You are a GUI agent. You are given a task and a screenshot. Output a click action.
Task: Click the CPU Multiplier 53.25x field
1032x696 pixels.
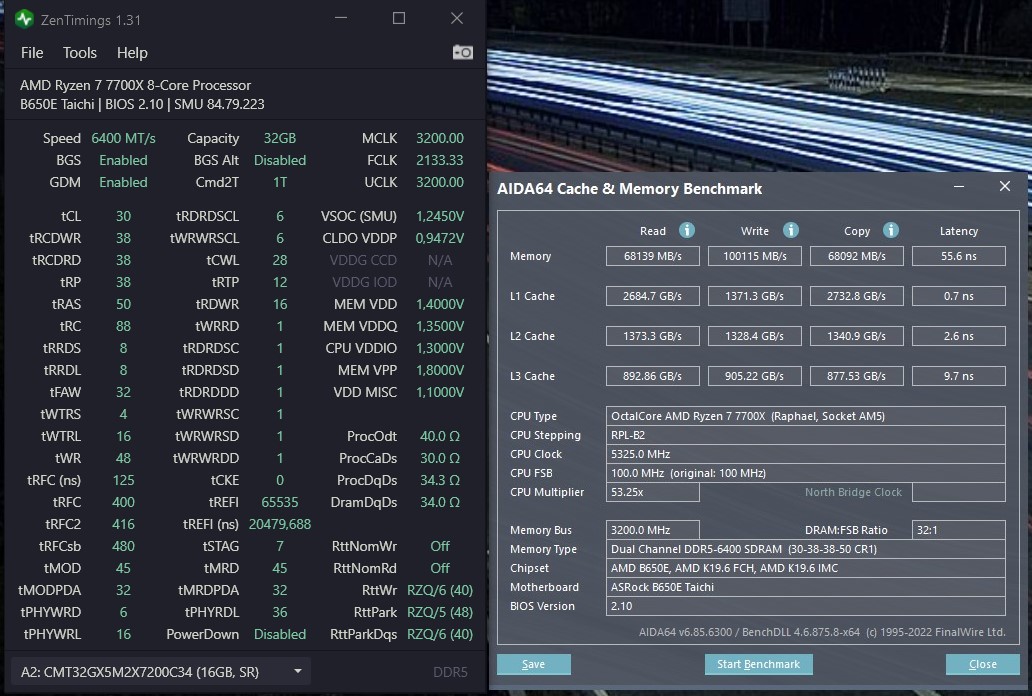pyautogui.click(x=652, y=492)
